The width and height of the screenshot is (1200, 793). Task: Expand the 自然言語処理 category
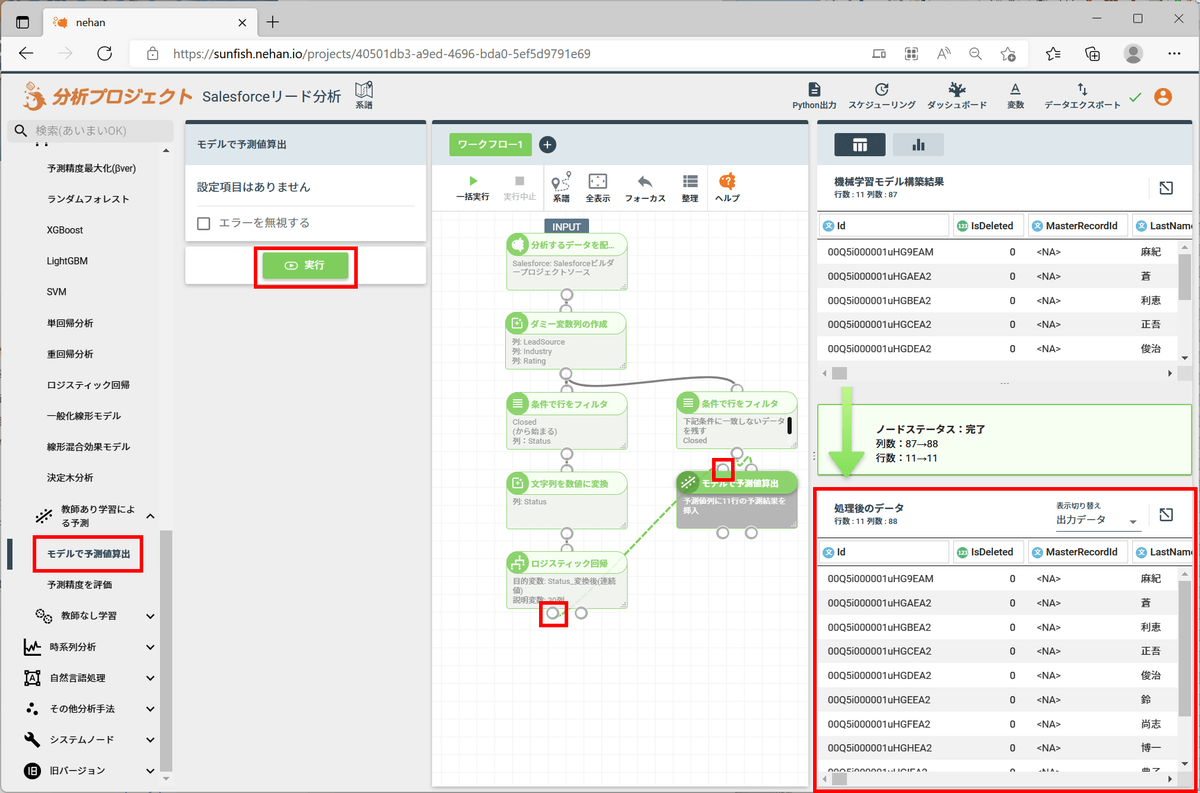click(x=150, y=678)
